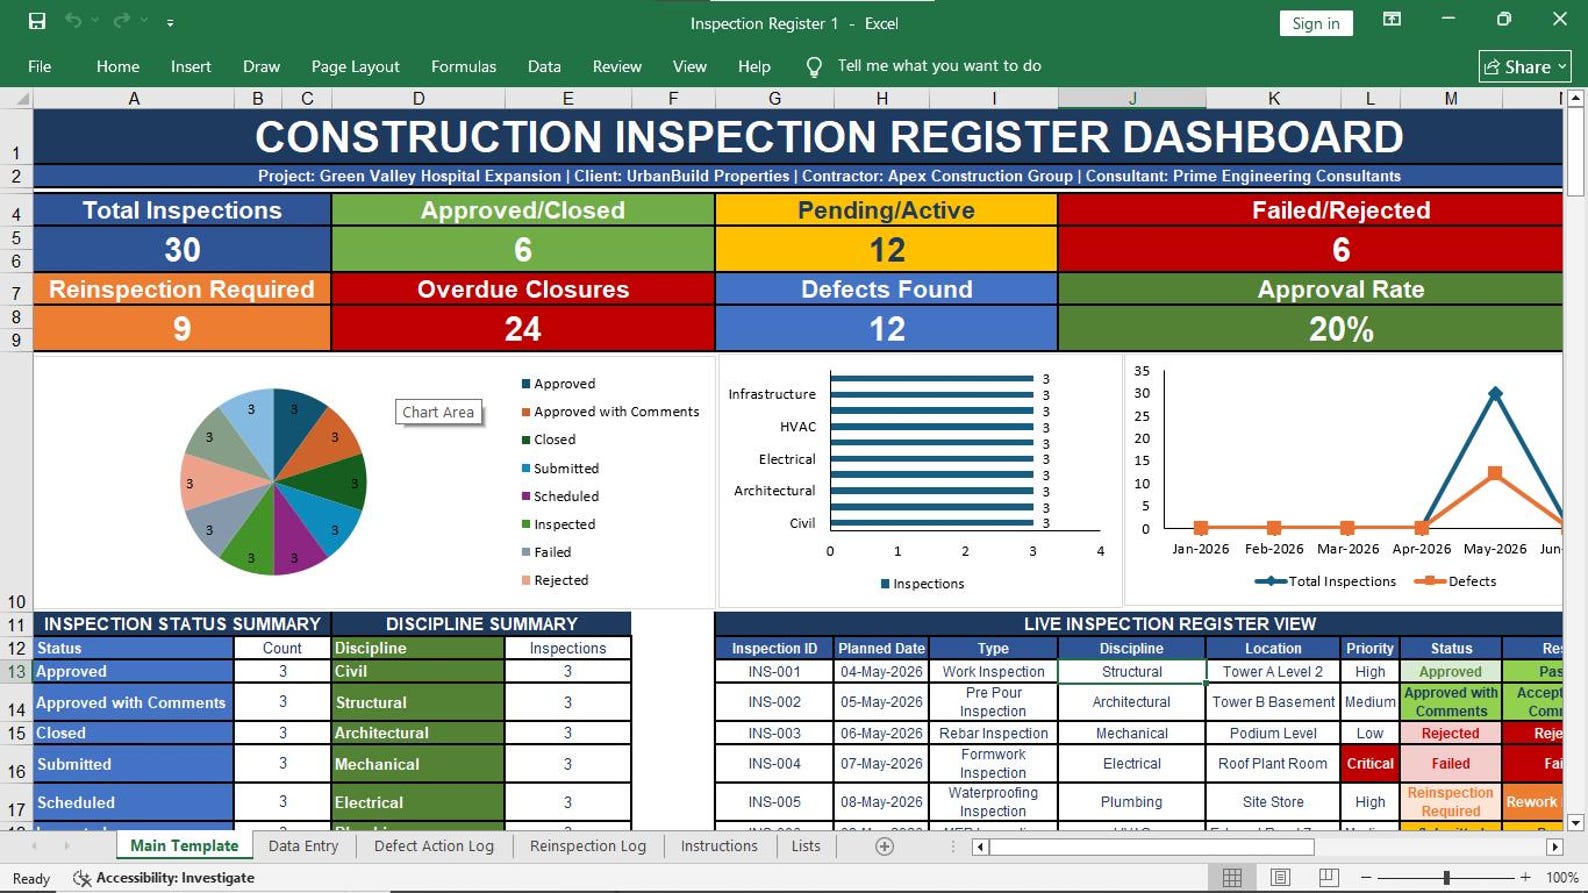
Task: Click the Submitted legend color swatch
Action: tap(526, 468)
